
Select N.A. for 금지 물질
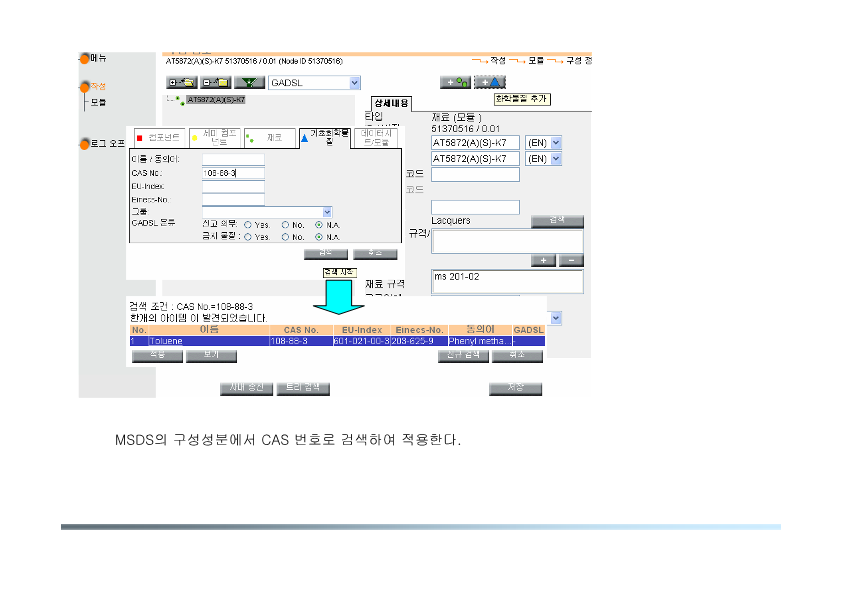point(319,237)
